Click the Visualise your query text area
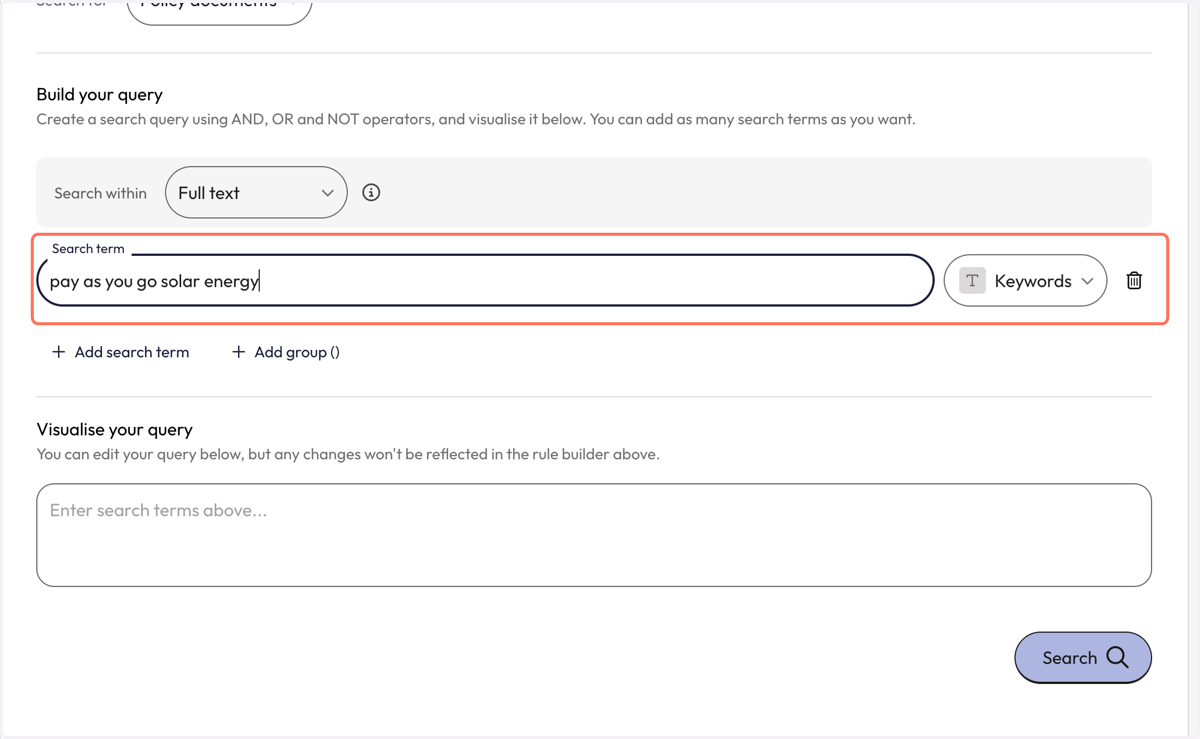1200x739 pixels. [594, 535]
